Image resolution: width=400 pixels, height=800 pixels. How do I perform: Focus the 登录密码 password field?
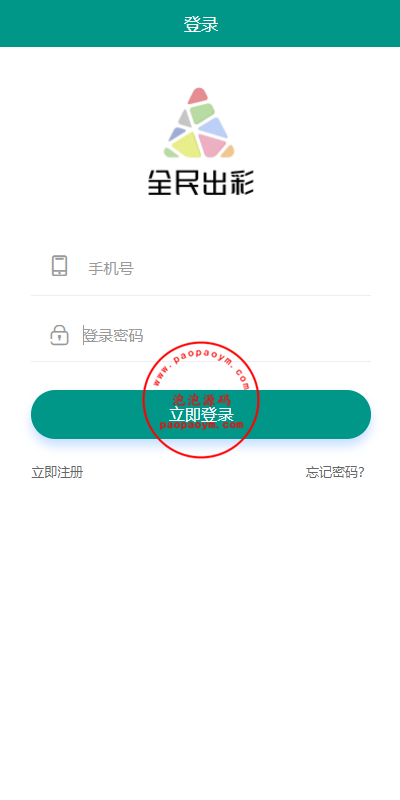coord(201,336)
